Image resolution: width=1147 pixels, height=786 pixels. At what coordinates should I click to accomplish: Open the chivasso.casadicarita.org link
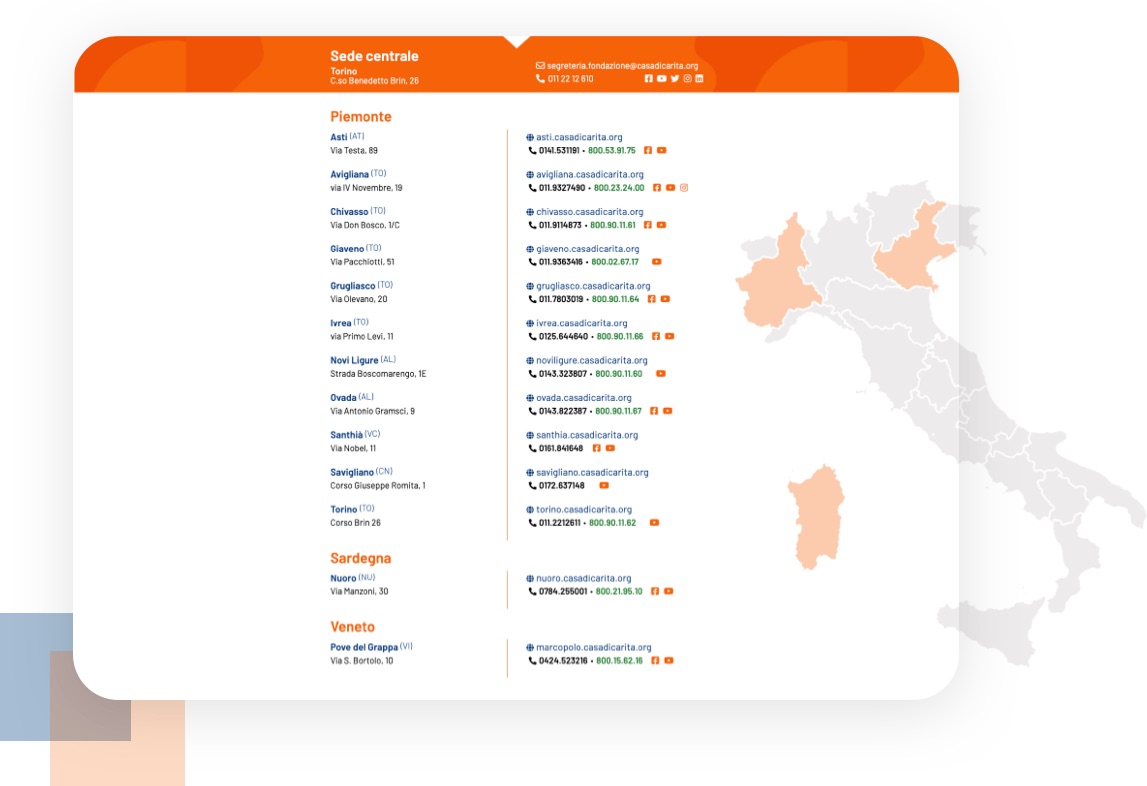589,212
